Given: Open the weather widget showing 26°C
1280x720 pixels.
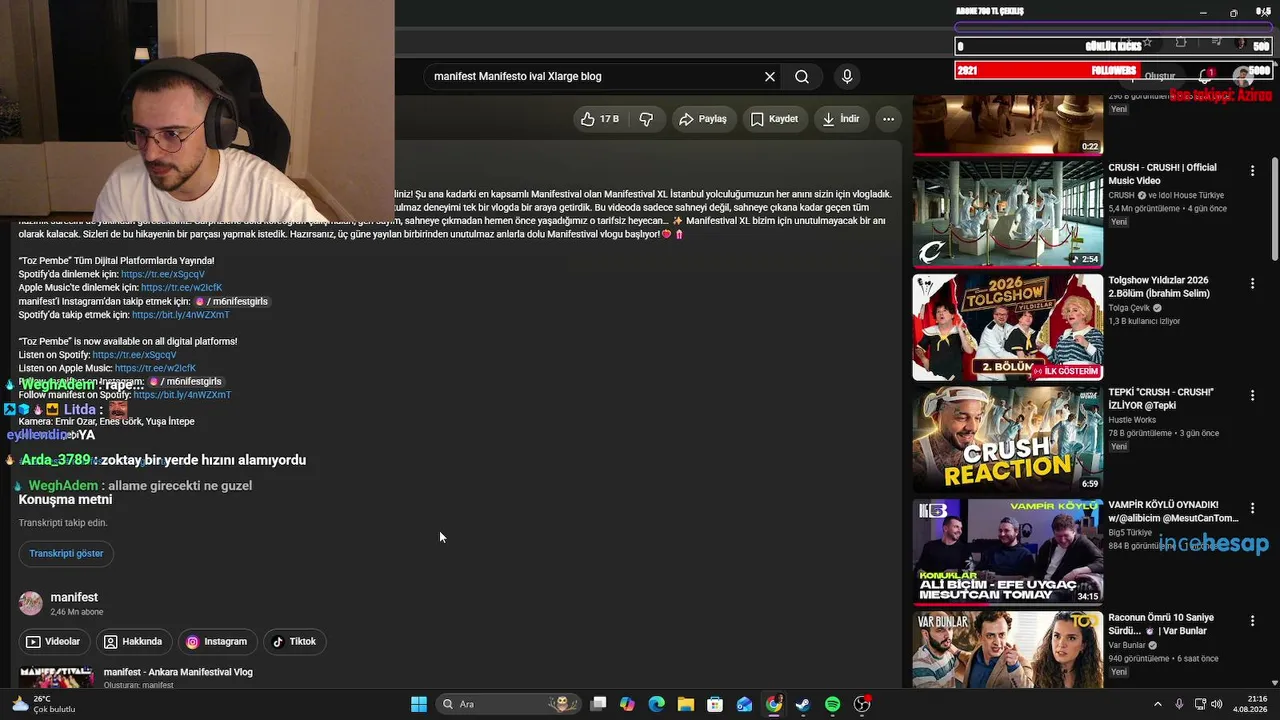Looking at the screenshot, I should point(42,704).
